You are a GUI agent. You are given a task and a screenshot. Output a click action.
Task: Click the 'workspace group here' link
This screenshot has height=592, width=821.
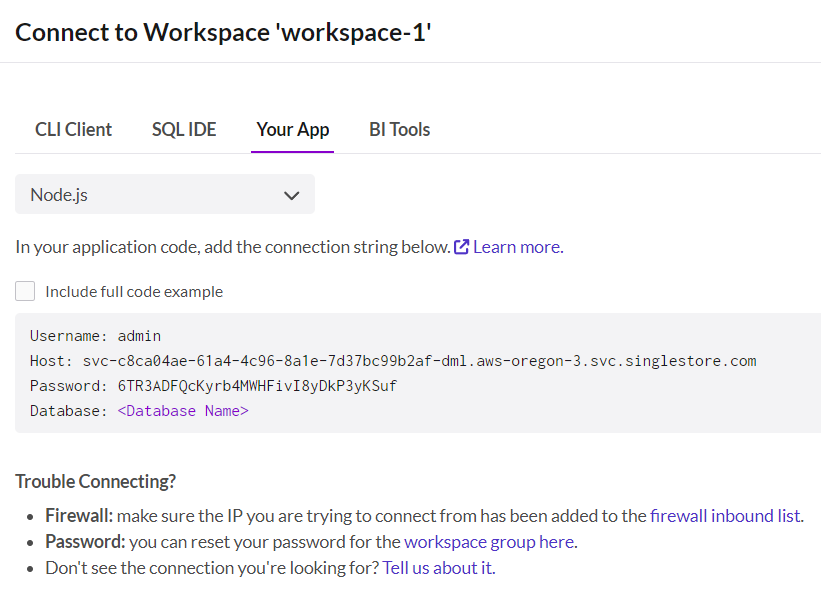pyautogui.click(x=488, y=542)
